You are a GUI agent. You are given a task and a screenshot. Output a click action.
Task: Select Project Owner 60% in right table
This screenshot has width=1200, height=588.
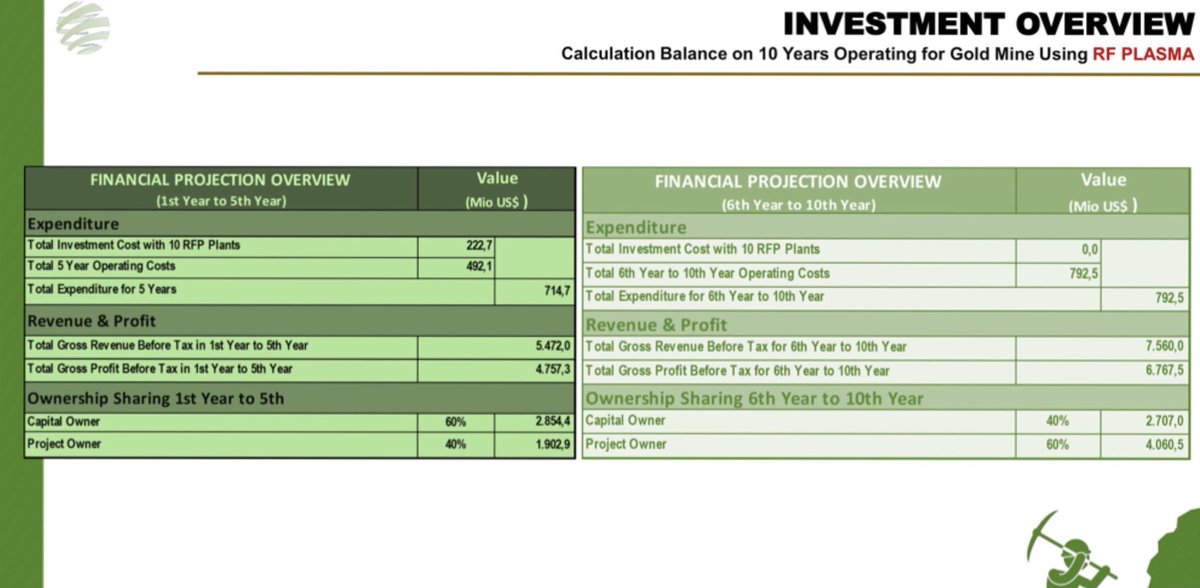(x=1057, y=444)
